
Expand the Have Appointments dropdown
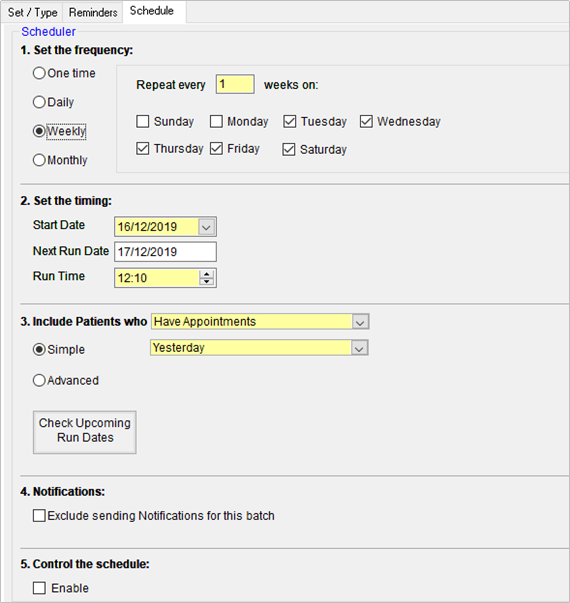[x=360, y=322]
